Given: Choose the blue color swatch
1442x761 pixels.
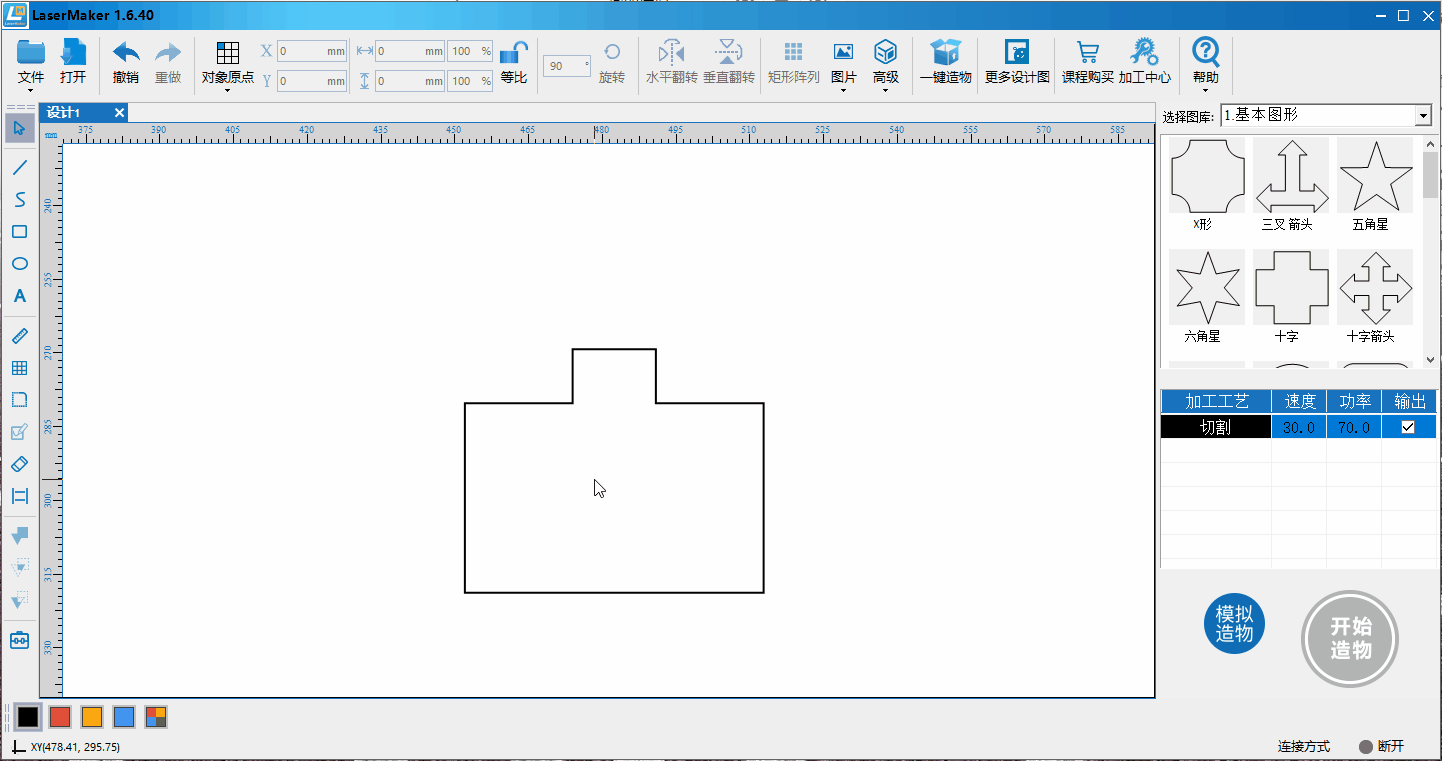Looking at the screenshot, I should (124, 717).
